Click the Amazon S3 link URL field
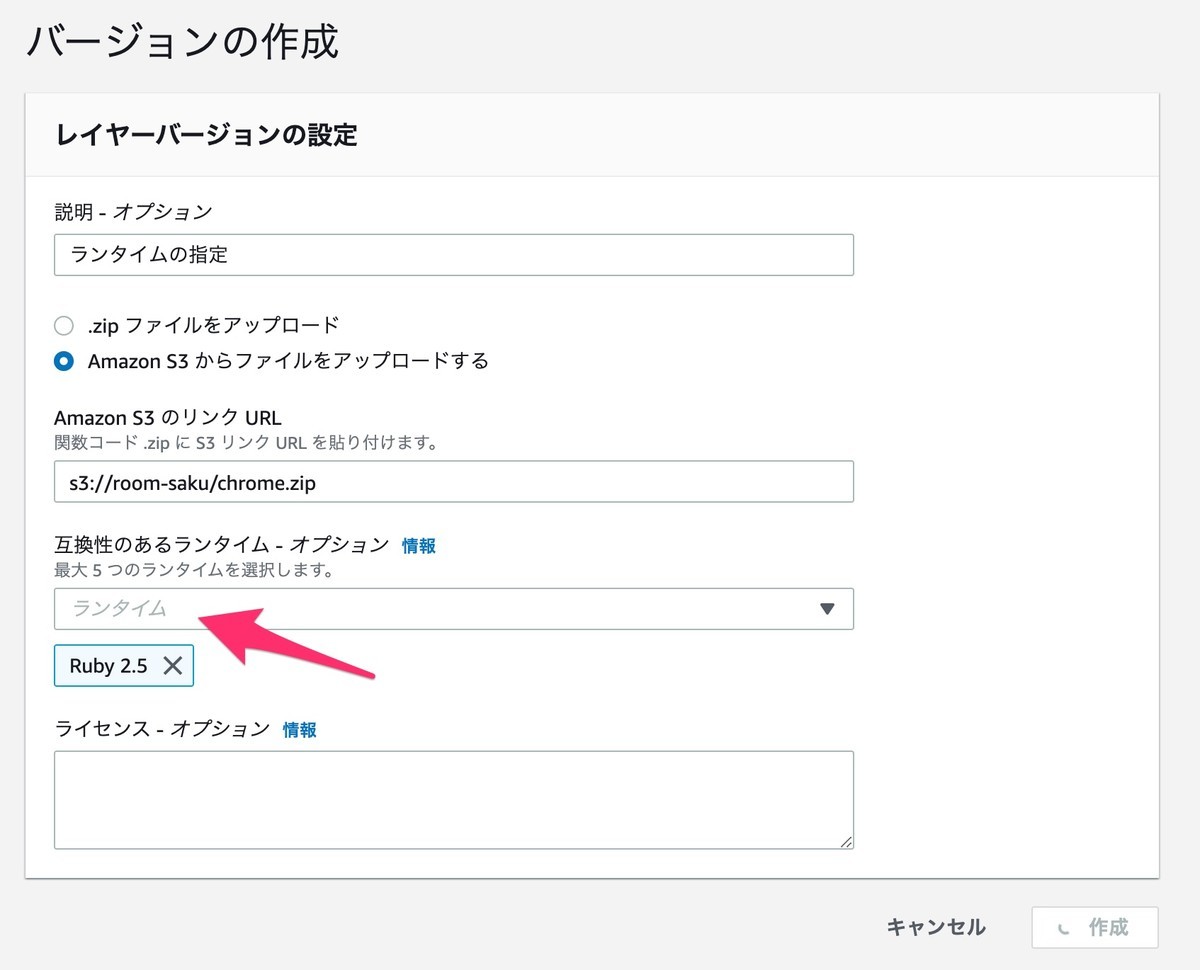 coord(454,482)
